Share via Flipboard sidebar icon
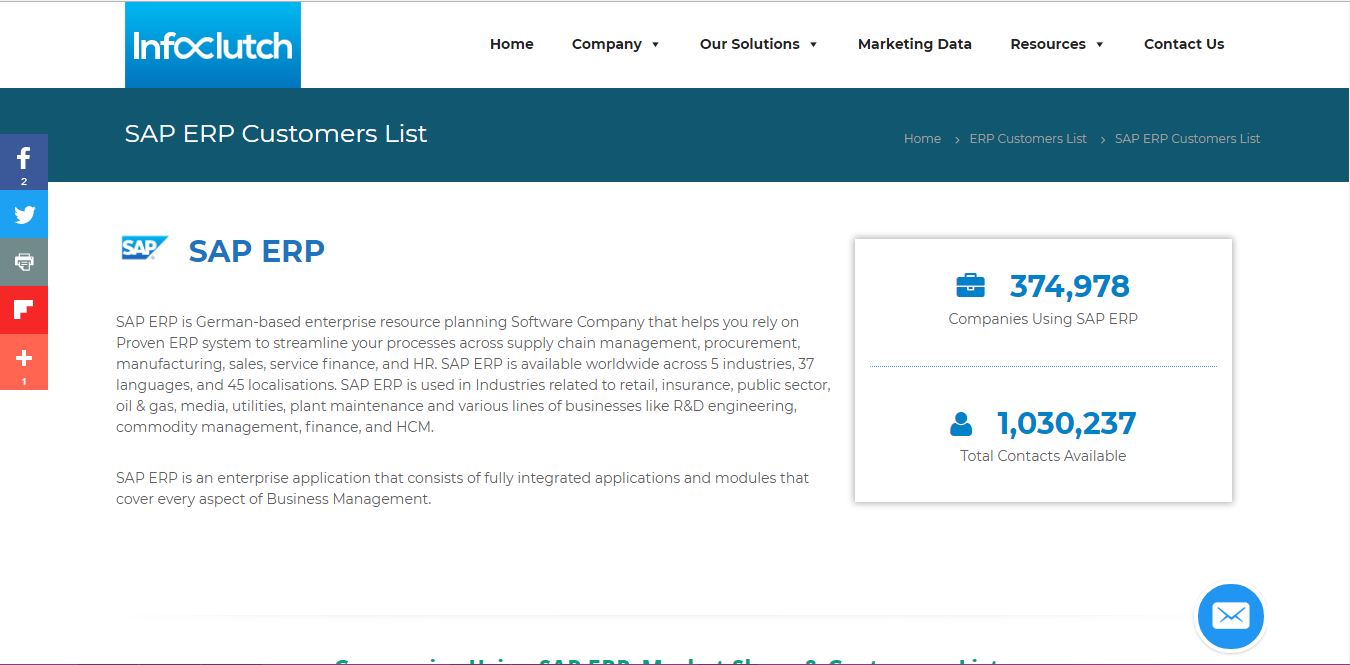The width and height of the screenshot is (1350, 665). (x=24, y=310)
